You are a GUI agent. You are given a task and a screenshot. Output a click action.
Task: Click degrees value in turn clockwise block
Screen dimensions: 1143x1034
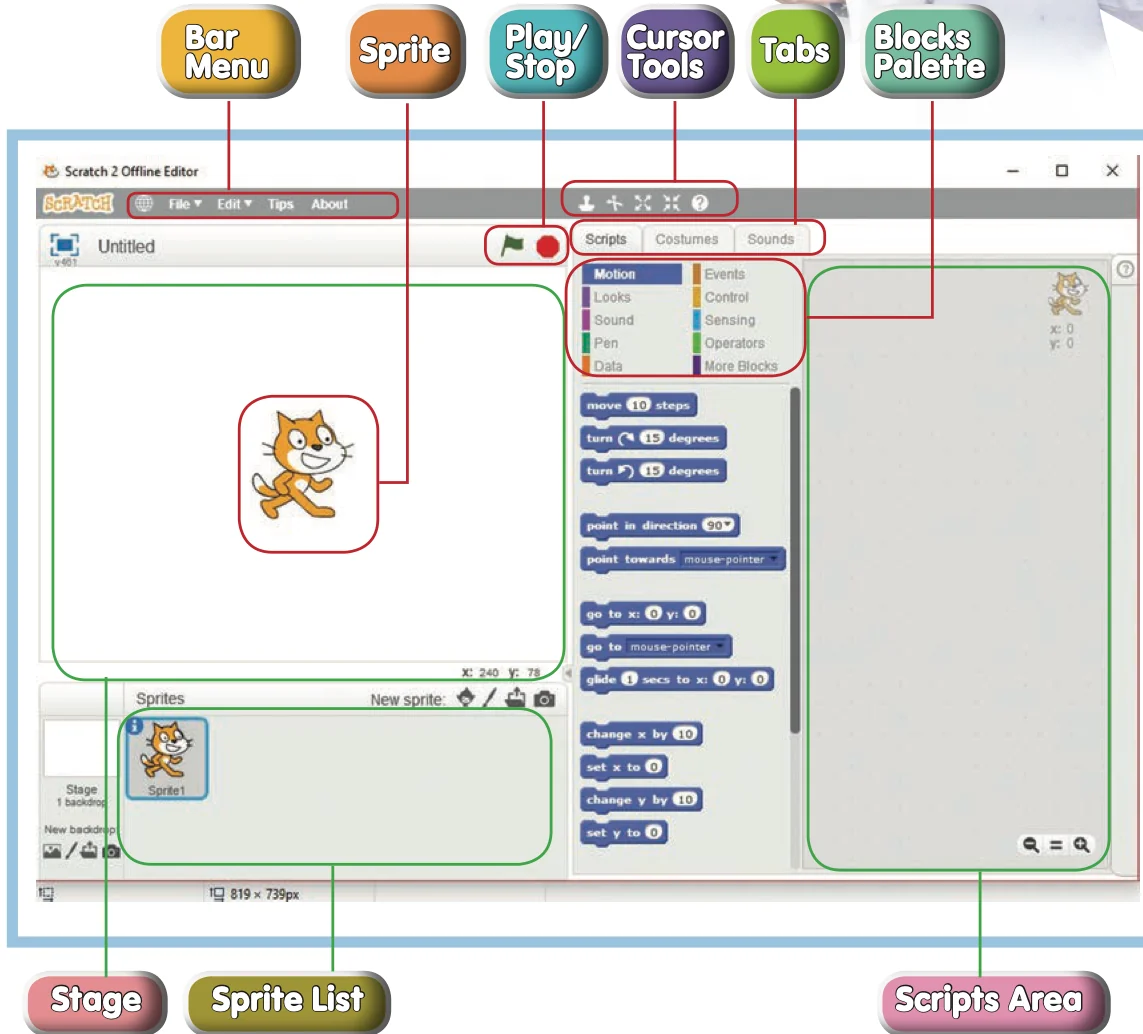(652, 438)
